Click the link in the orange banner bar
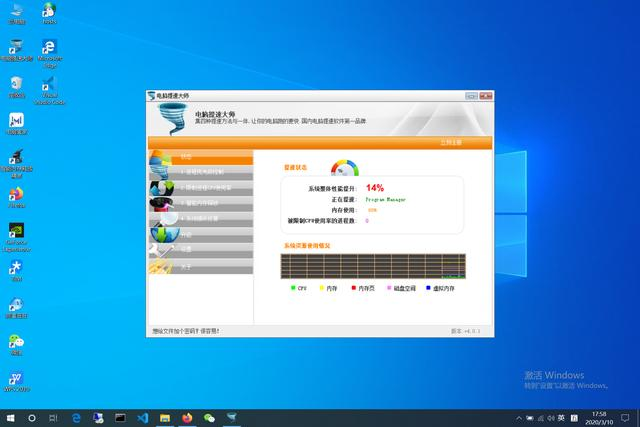This screenshot has height=427, width=640. tap(451, 142)
